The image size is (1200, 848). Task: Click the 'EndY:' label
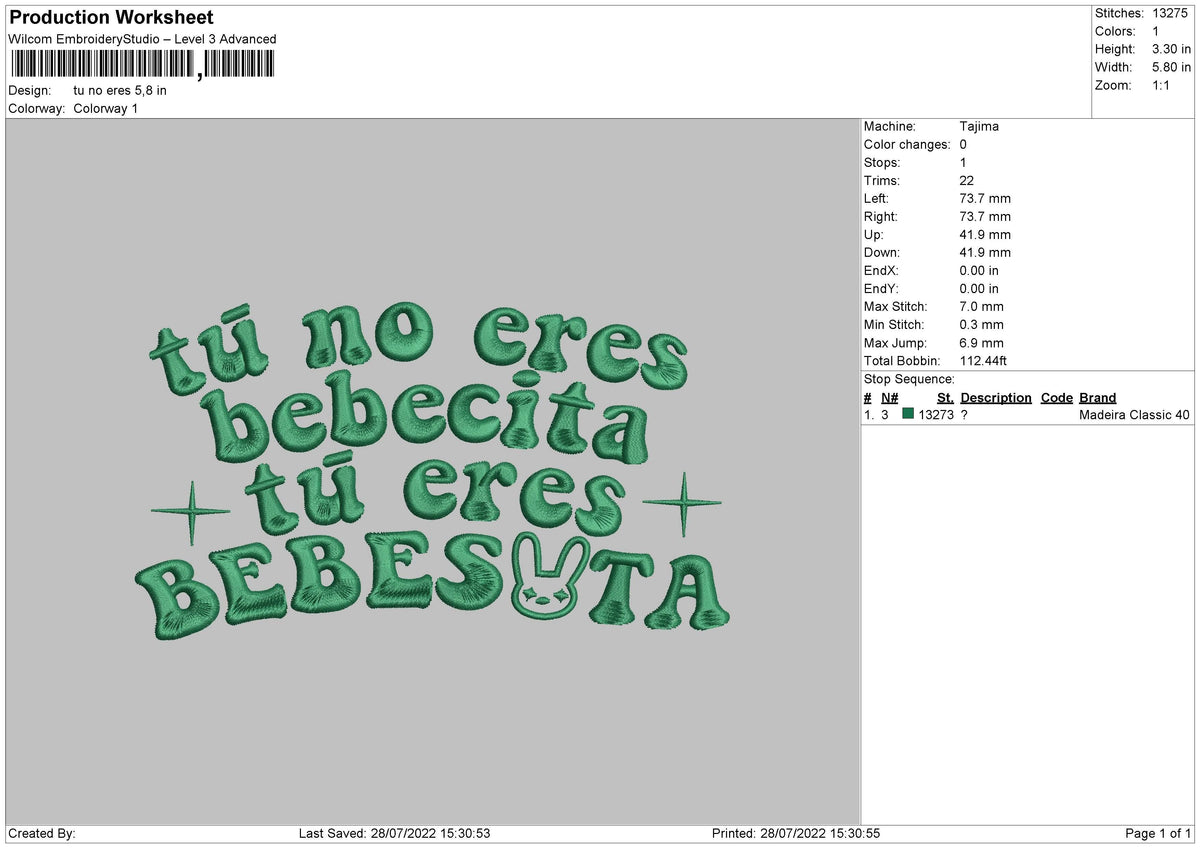pos(882,288)
